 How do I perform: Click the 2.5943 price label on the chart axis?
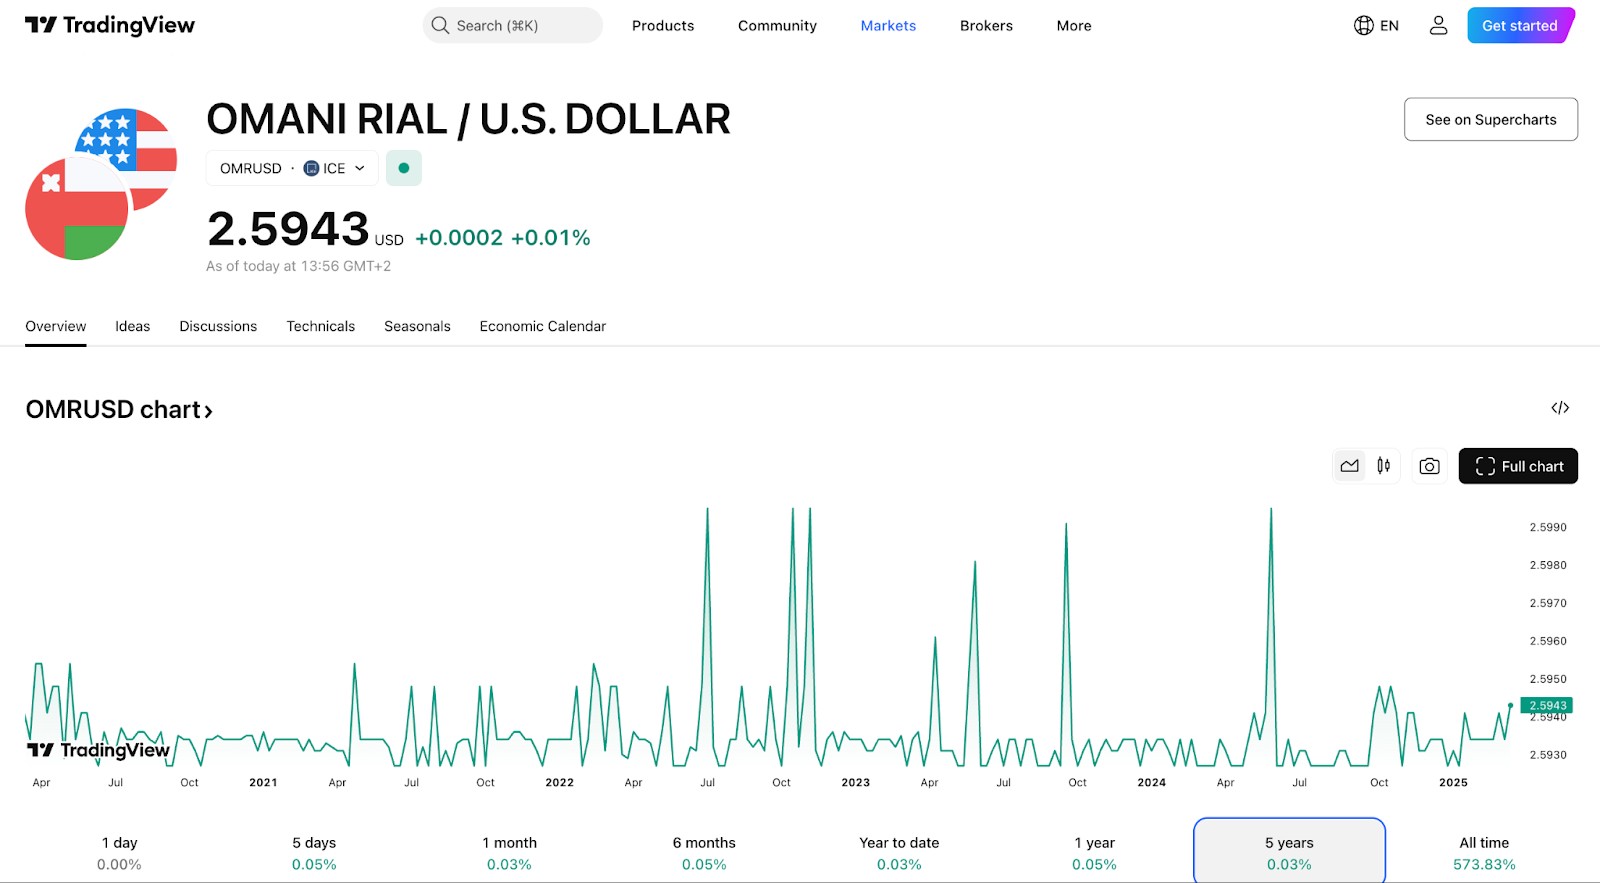coord(1547,705)
